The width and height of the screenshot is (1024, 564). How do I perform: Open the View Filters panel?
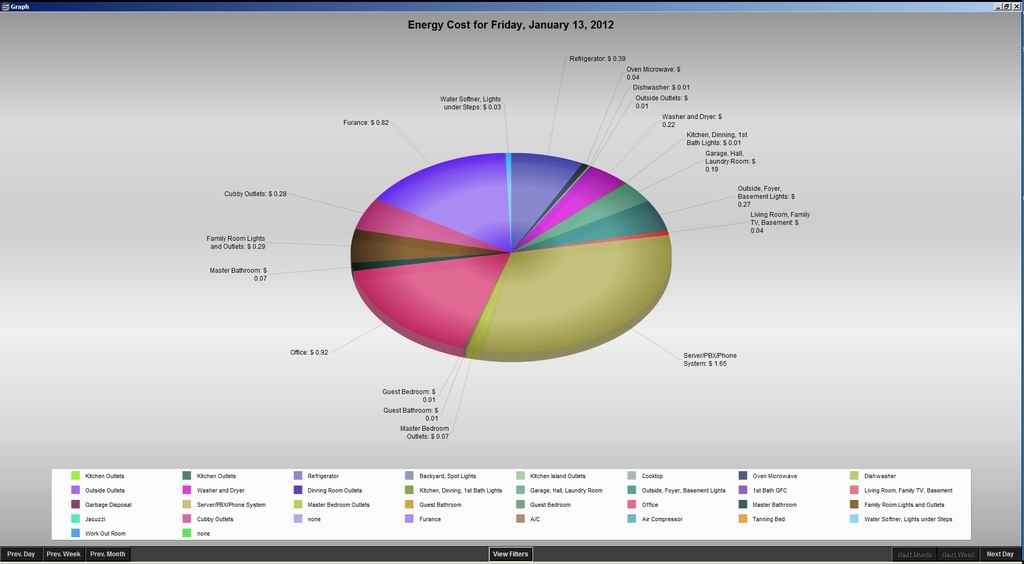click(x=511, y=554)
